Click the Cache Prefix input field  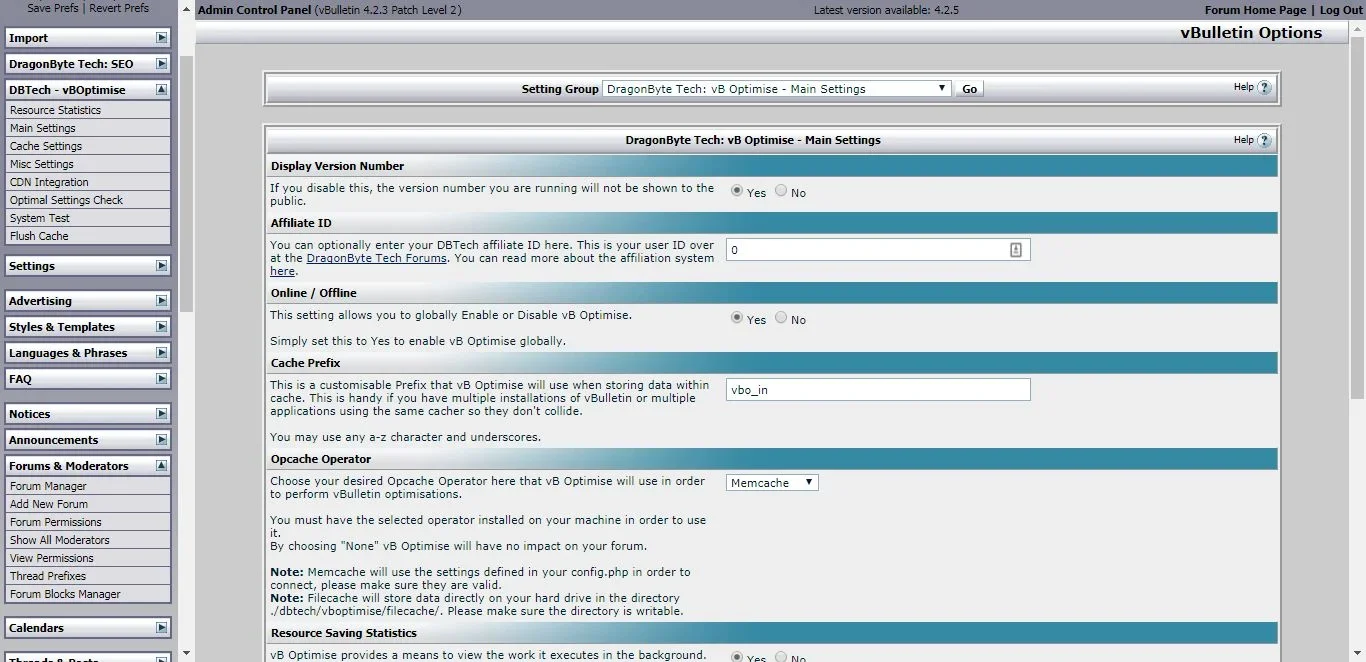tap(878, 390)
